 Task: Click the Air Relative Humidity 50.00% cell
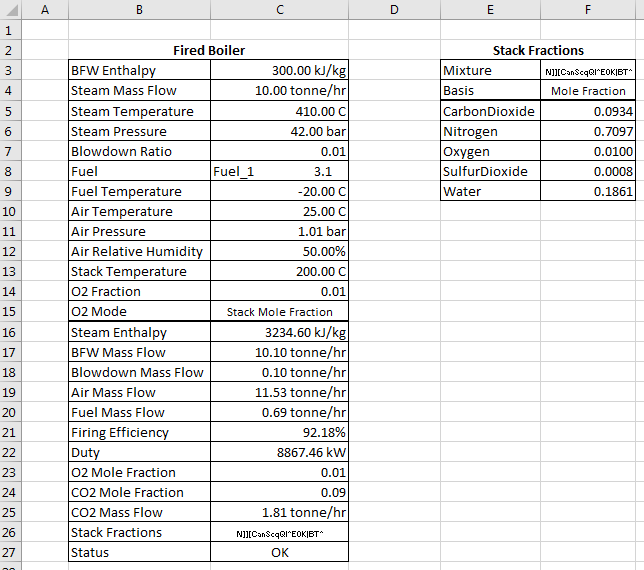coord(279,251)
